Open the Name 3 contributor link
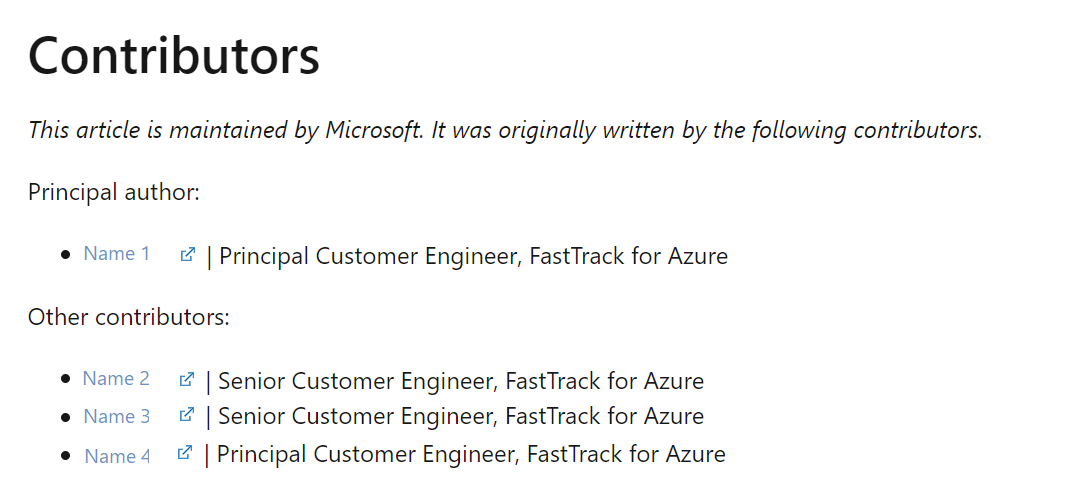Viewport: 1087px width, 492px height. point(117,416)
